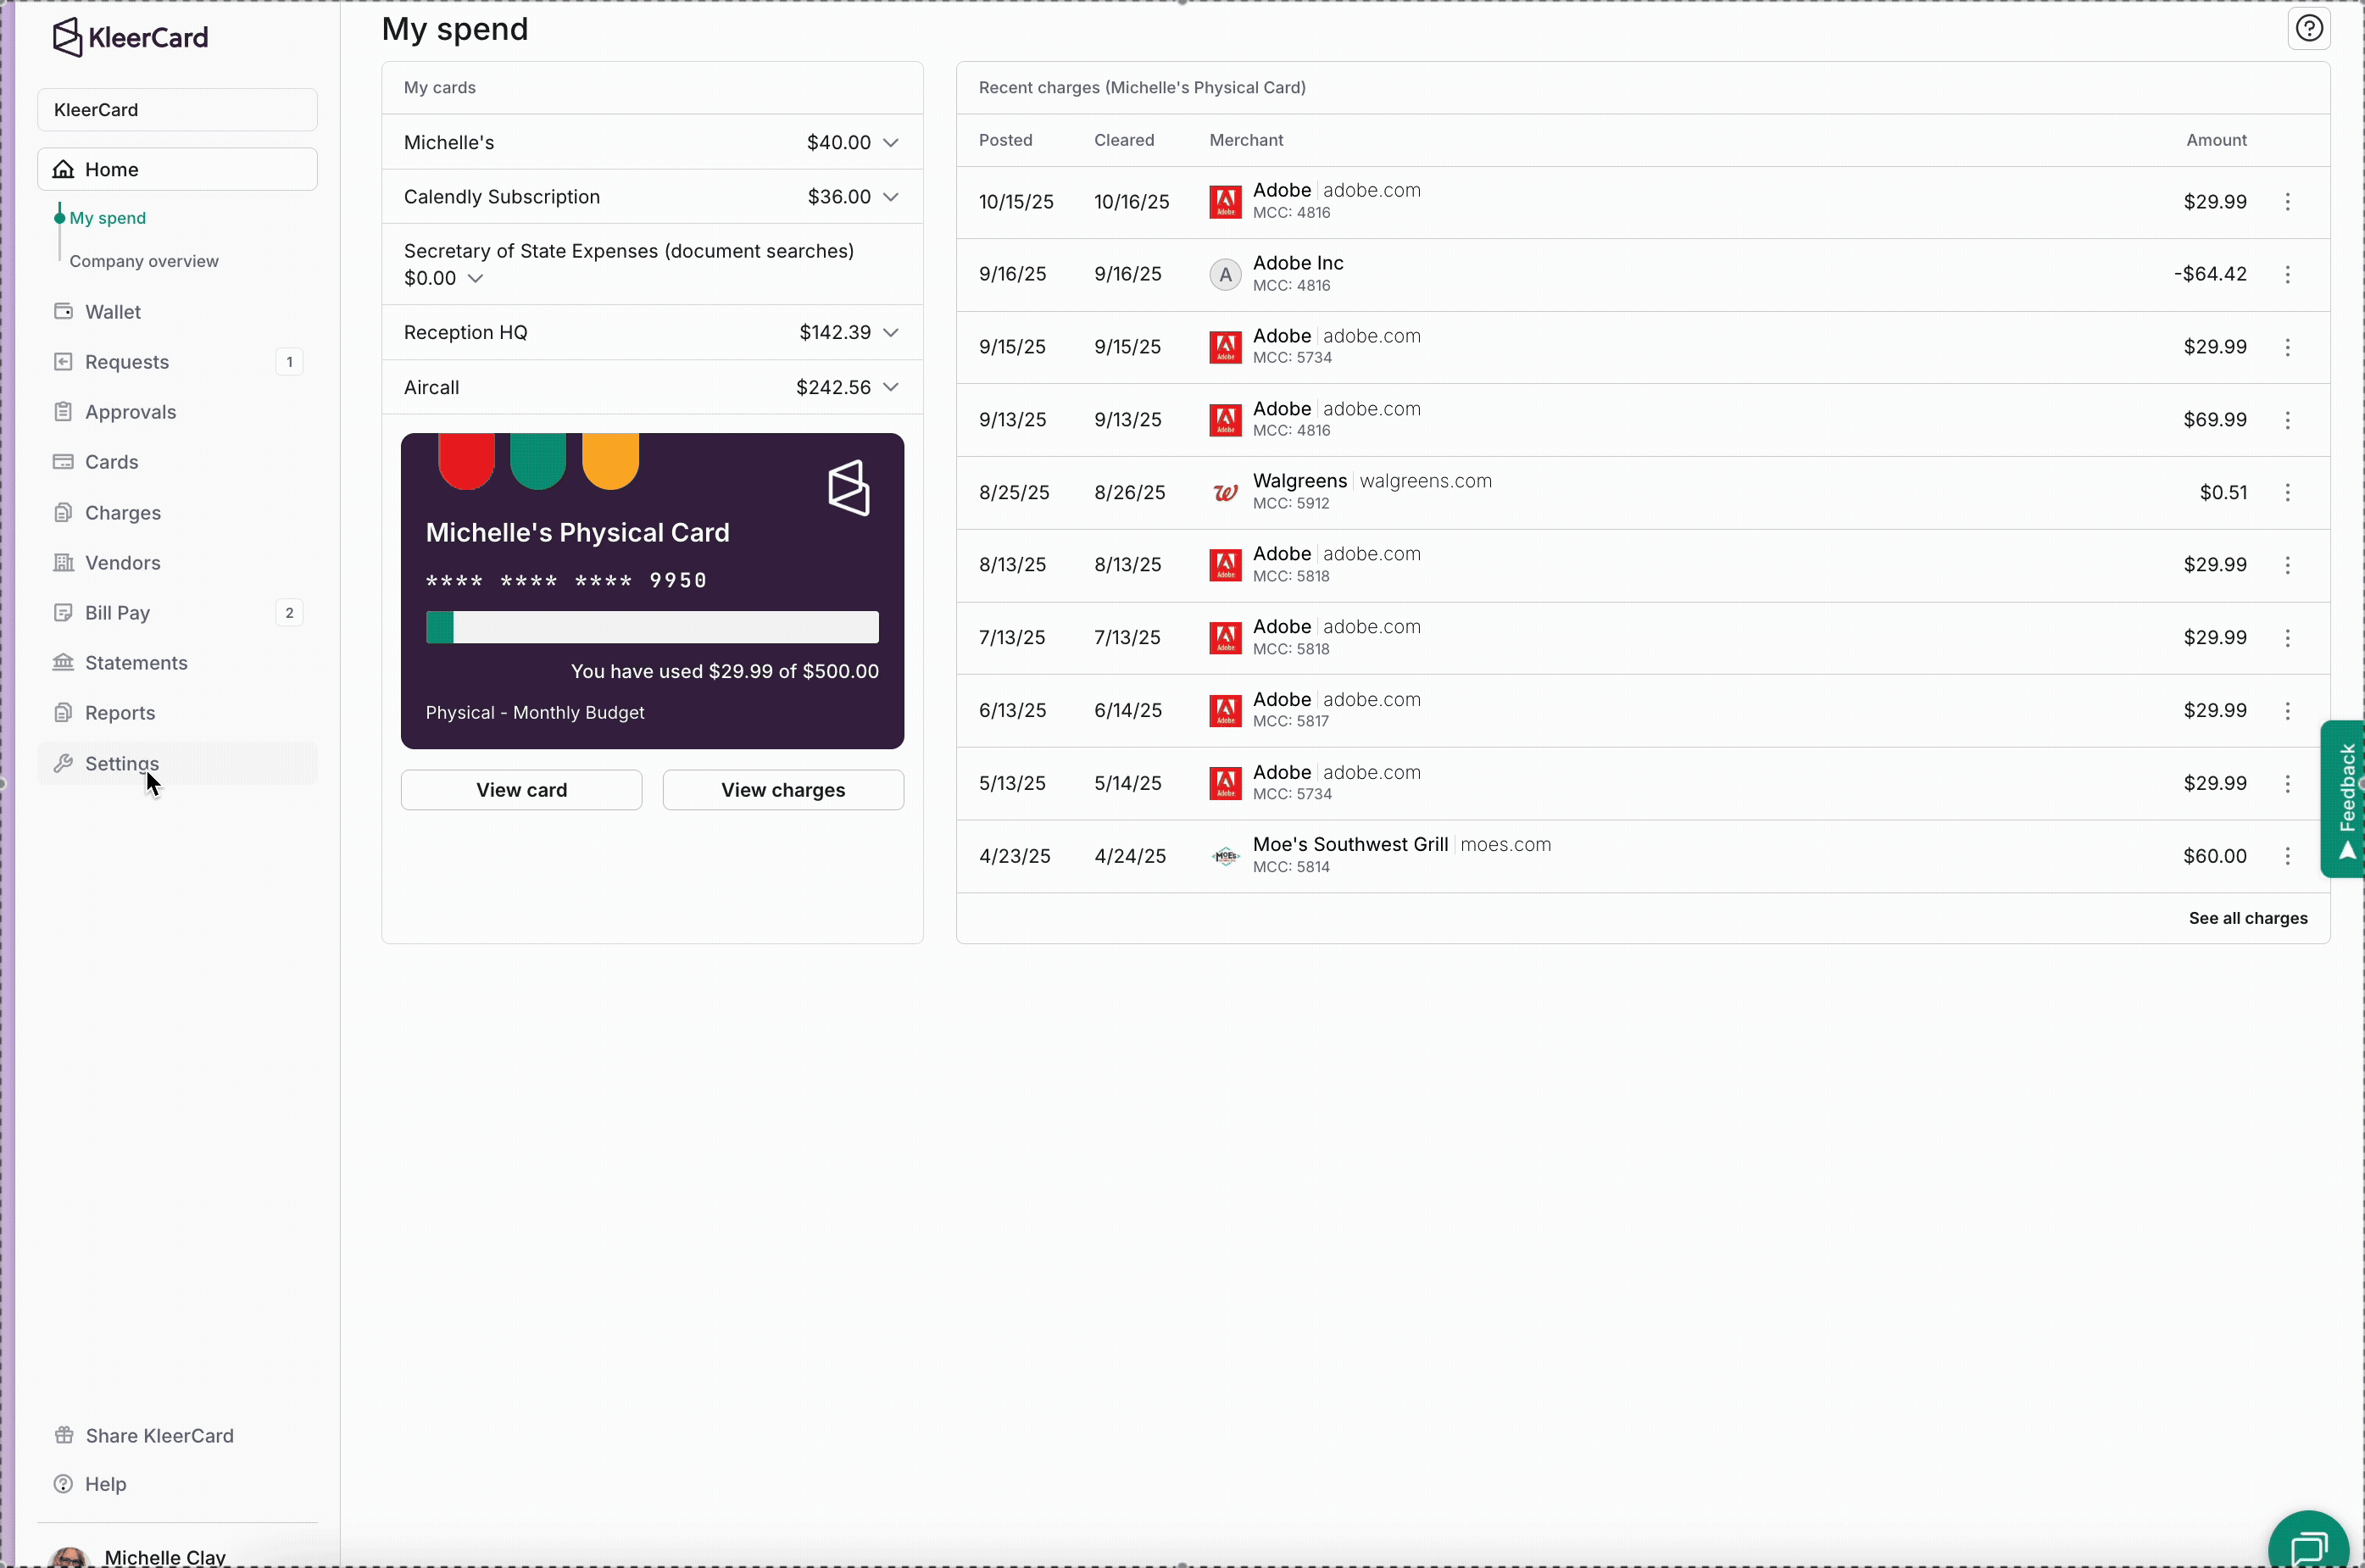This screenshot has width=2365, height=1568.
Task: Click the View card button
Action: 521,789
